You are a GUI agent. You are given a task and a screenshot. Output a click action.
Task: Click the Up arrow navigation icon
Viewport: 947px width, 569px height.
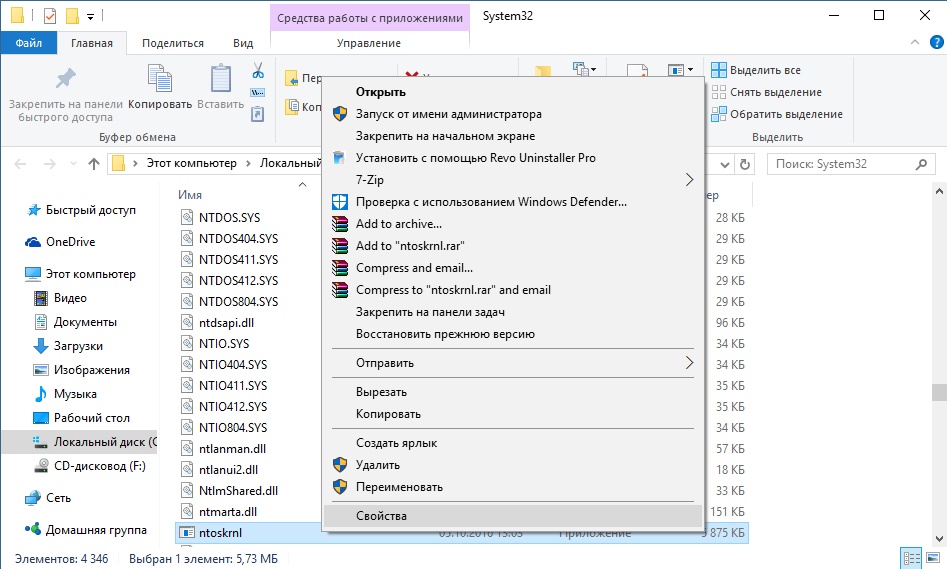click(93, 163)
